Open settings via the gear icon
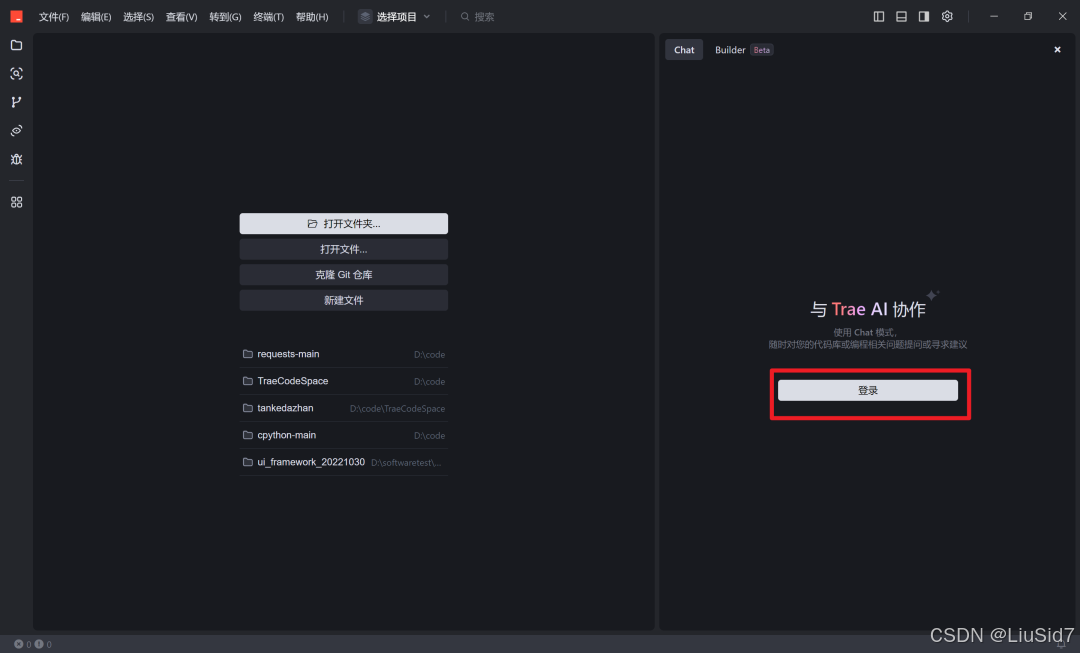Screen dimensions: 1080x653 (947, 17)
